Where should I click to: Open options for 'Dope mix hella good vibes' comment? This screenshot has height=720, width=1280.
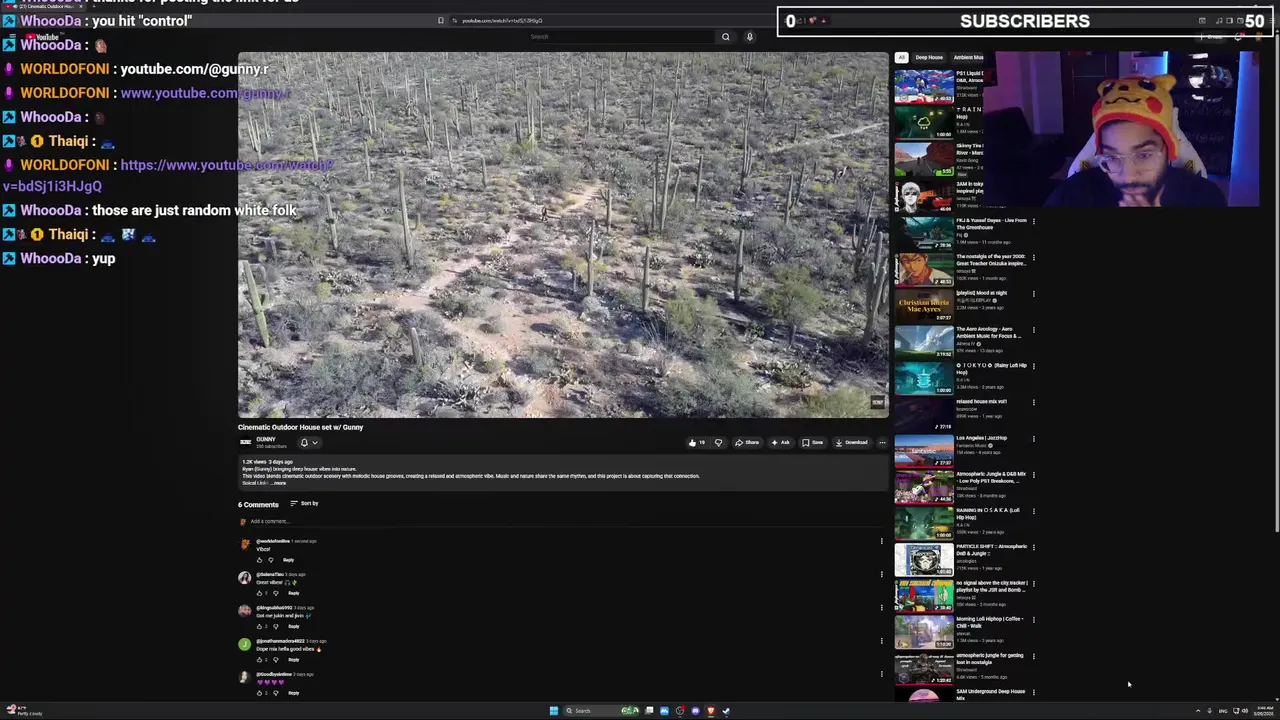881,641
